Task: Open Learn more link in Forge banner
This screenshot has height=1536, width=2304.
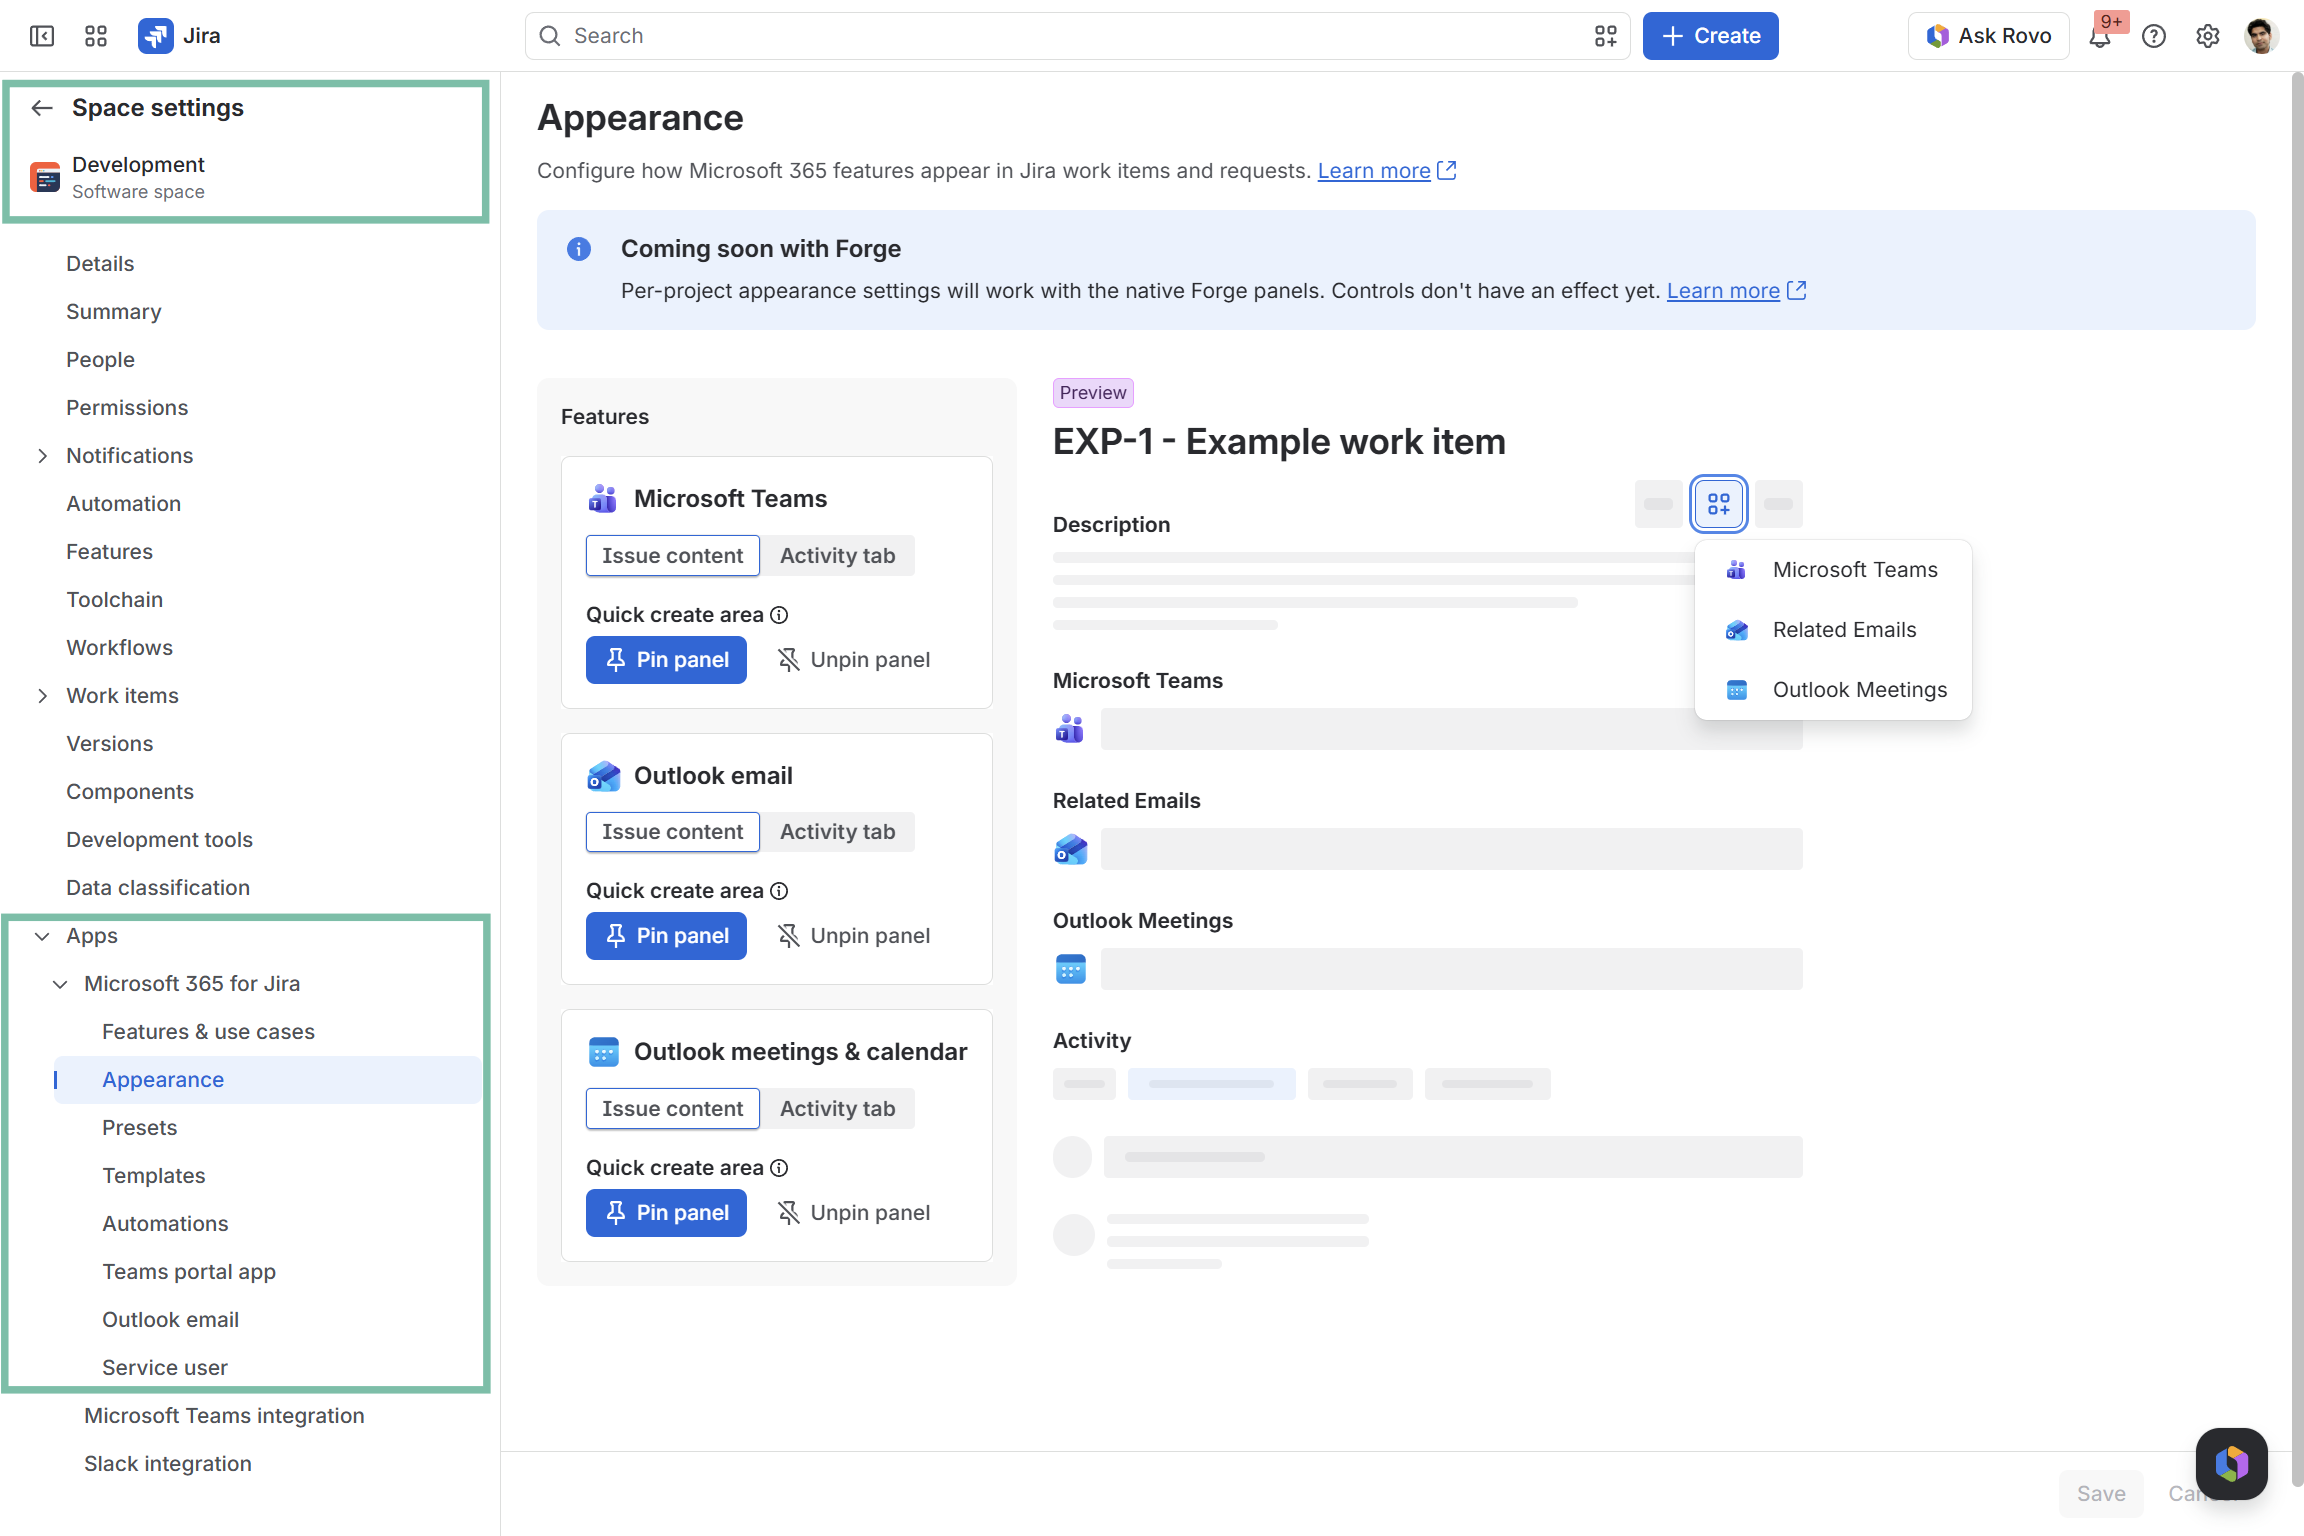Action: click(x=1736, y=291)
